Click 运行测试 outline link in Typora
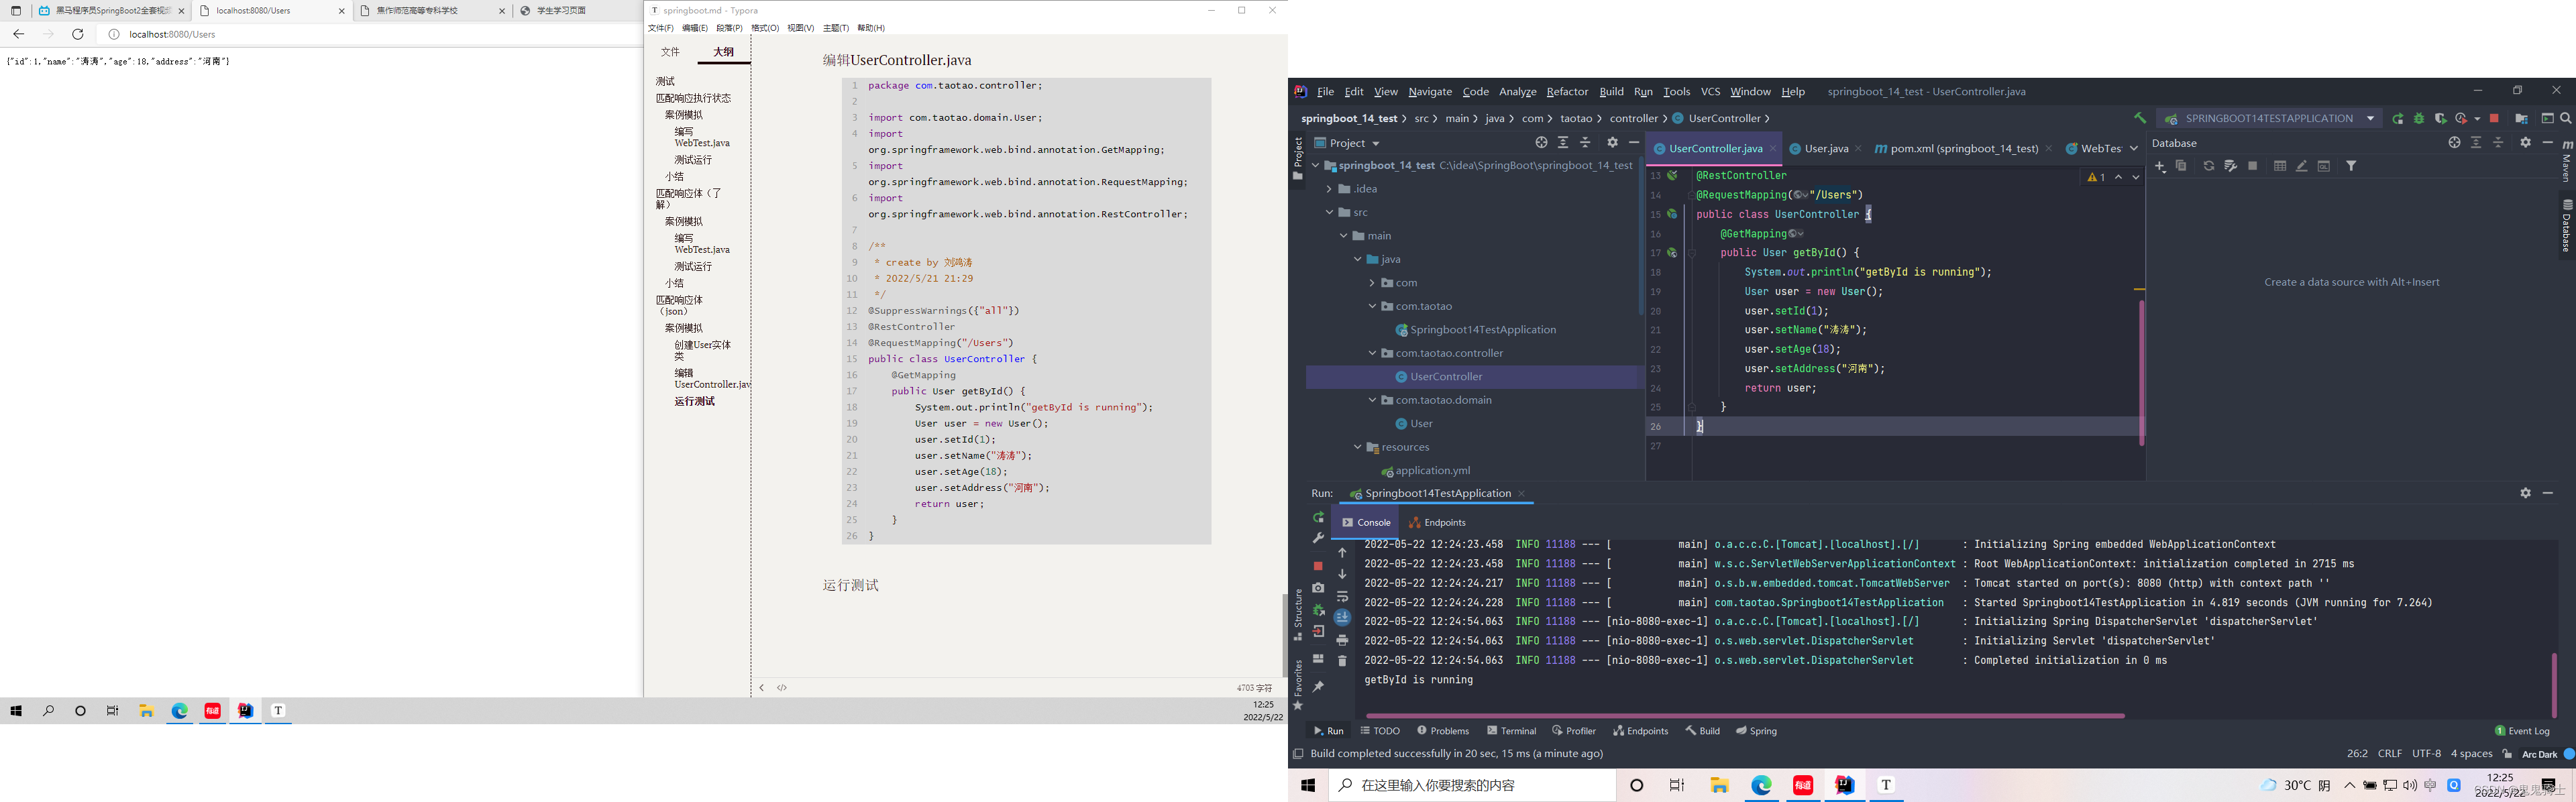Viewport: 2576px width, 802px height. 694,401
